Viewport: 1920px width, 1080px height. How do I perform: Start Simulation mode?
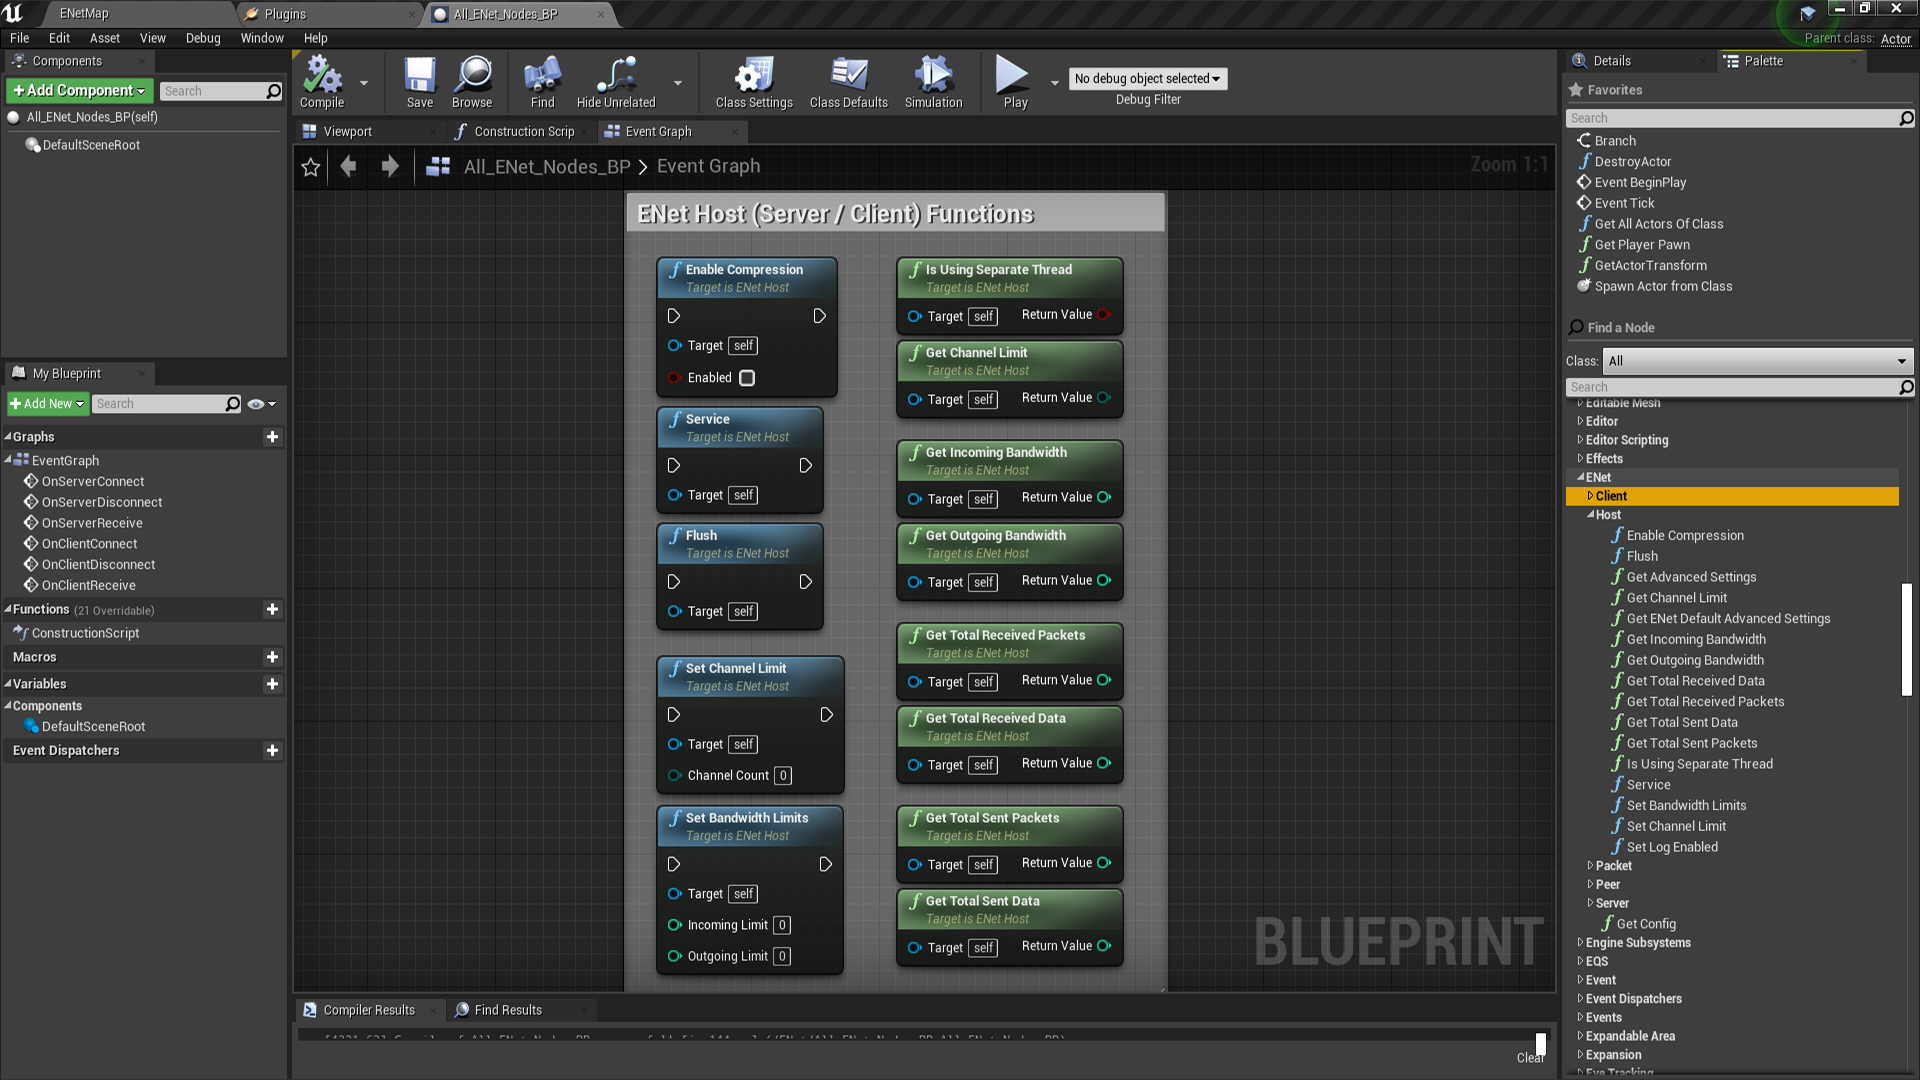tap(933, 81)
